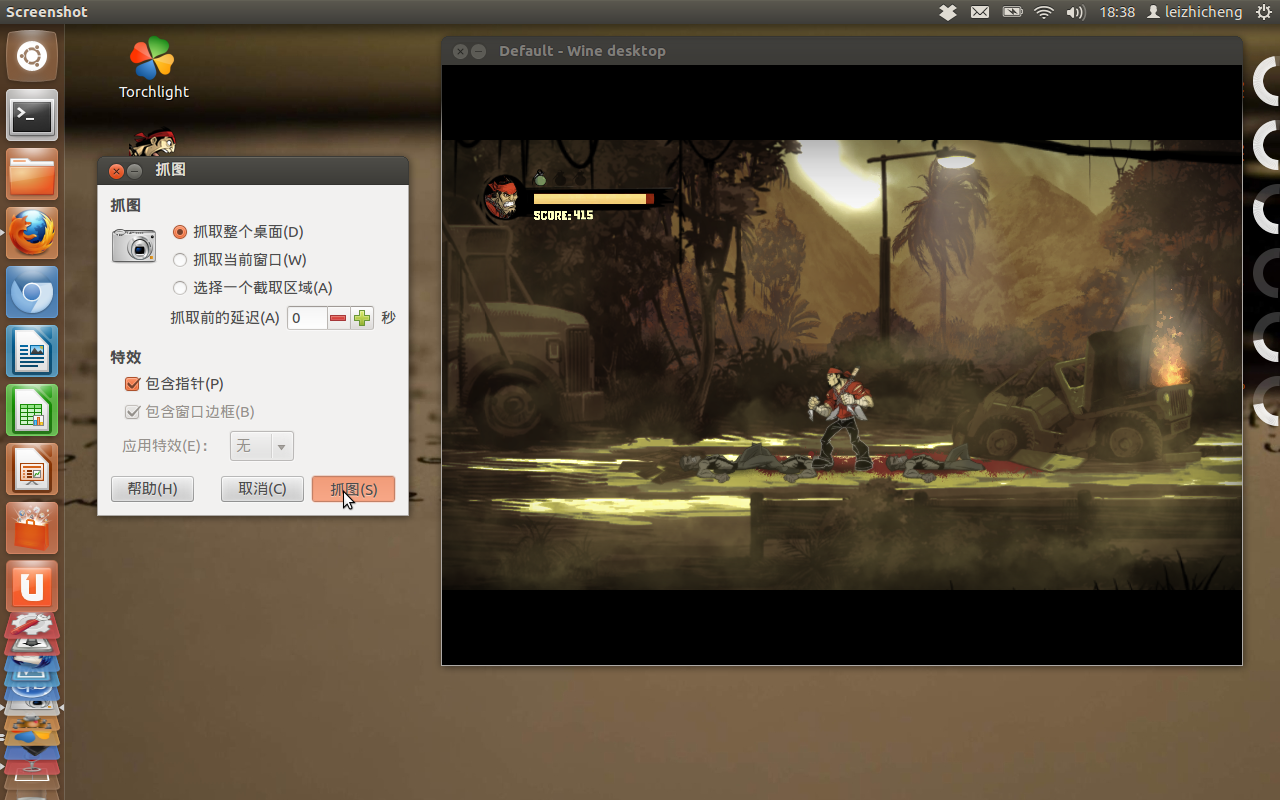The height and width of the screenshot is (800, 1280).
Task: Close the 抓图 screenshot dialog
Action: 116,171
